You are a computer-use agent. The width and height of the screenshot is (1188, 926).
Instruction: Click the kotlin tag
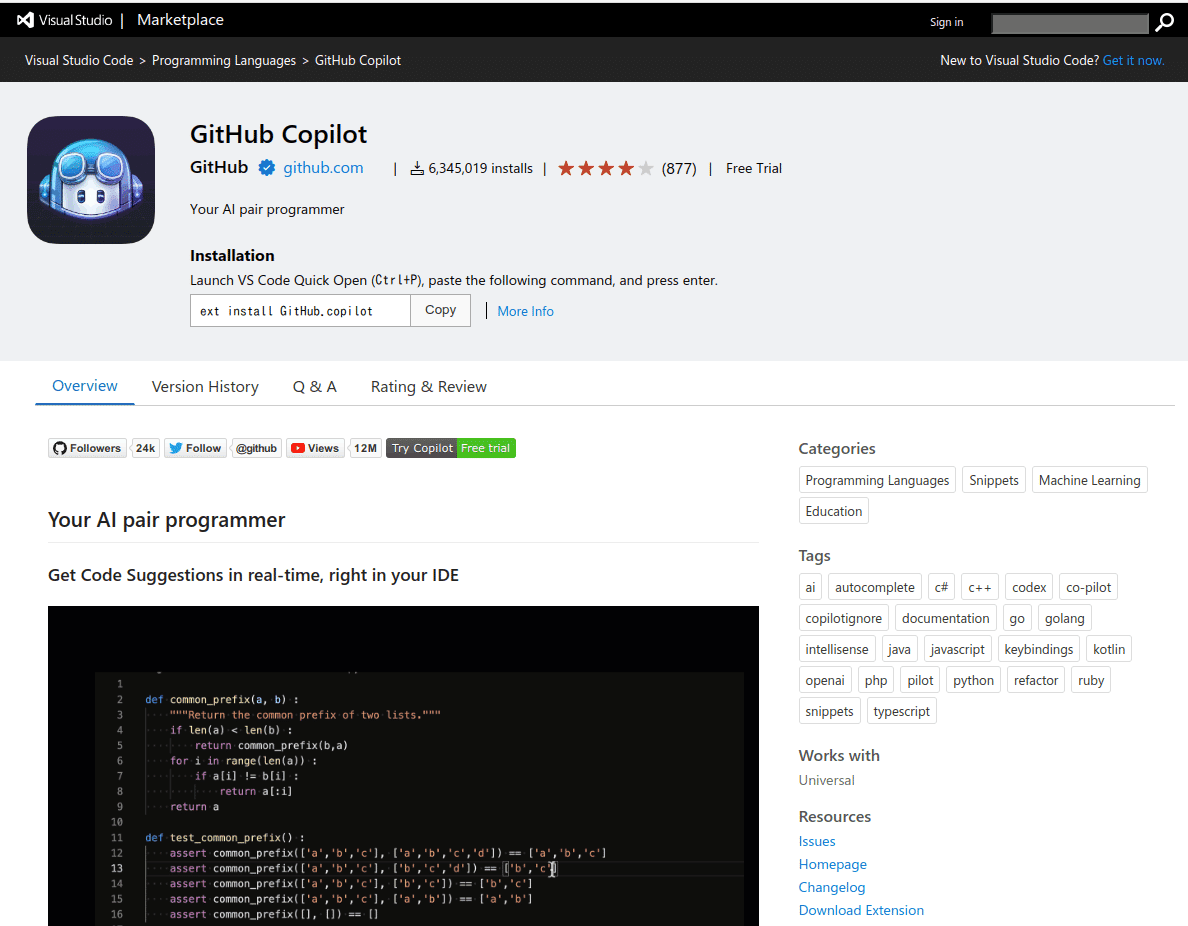pyautogui.click(x=1108, y=649)
